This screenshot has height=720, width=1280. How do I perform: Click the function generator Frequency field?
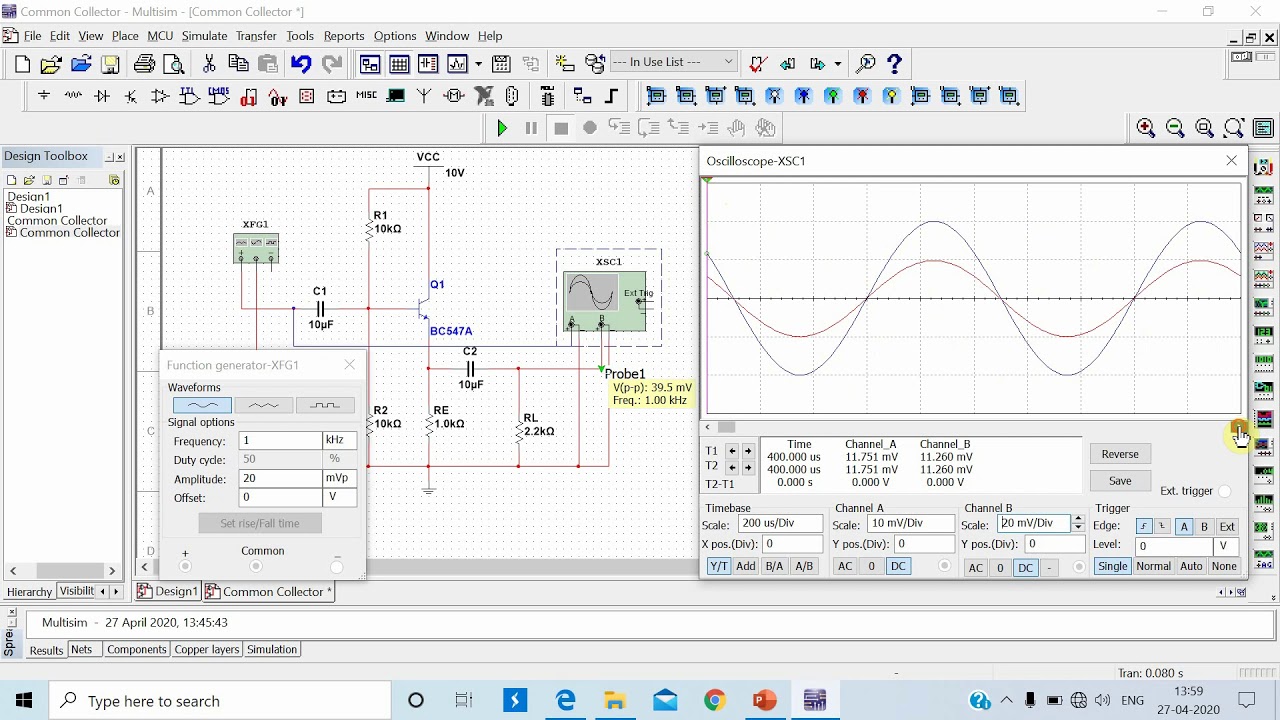[x=280, y=441]
